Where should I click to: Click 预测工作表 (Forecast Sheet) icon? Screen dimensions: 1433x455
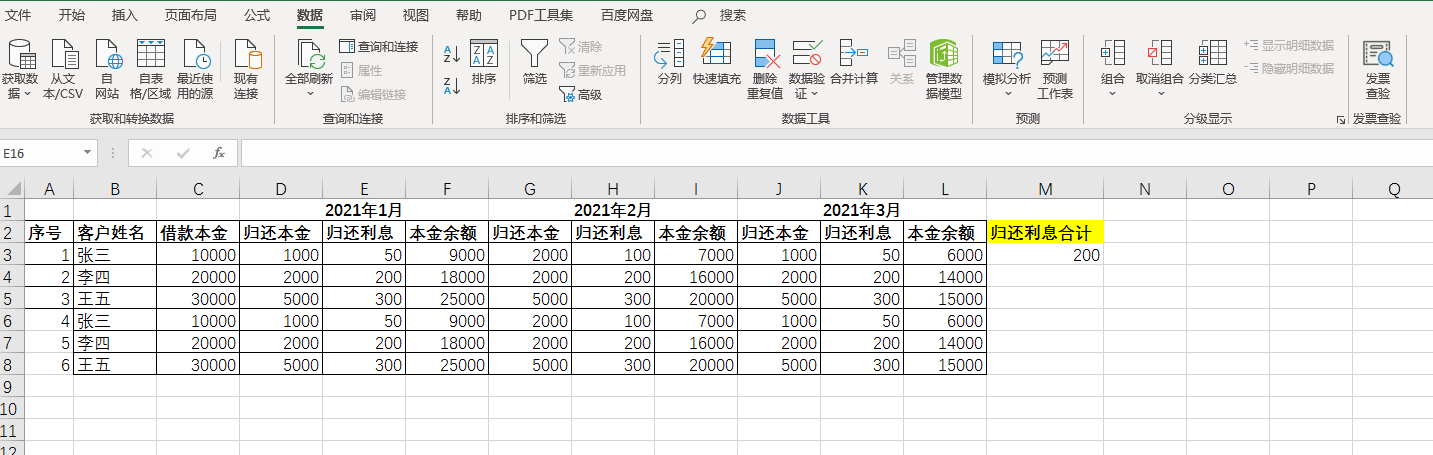click(1055, 55)
